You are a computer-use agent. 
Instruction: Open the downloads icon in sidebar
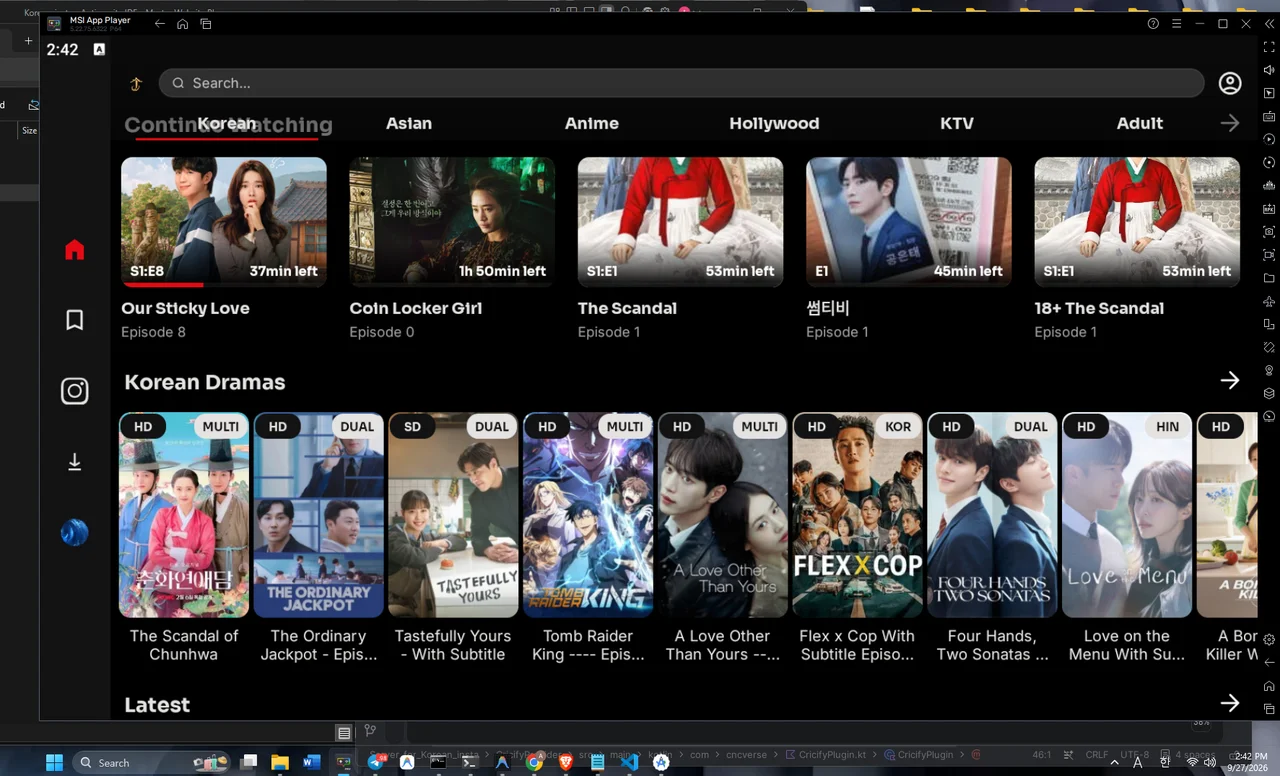[74, 462]
